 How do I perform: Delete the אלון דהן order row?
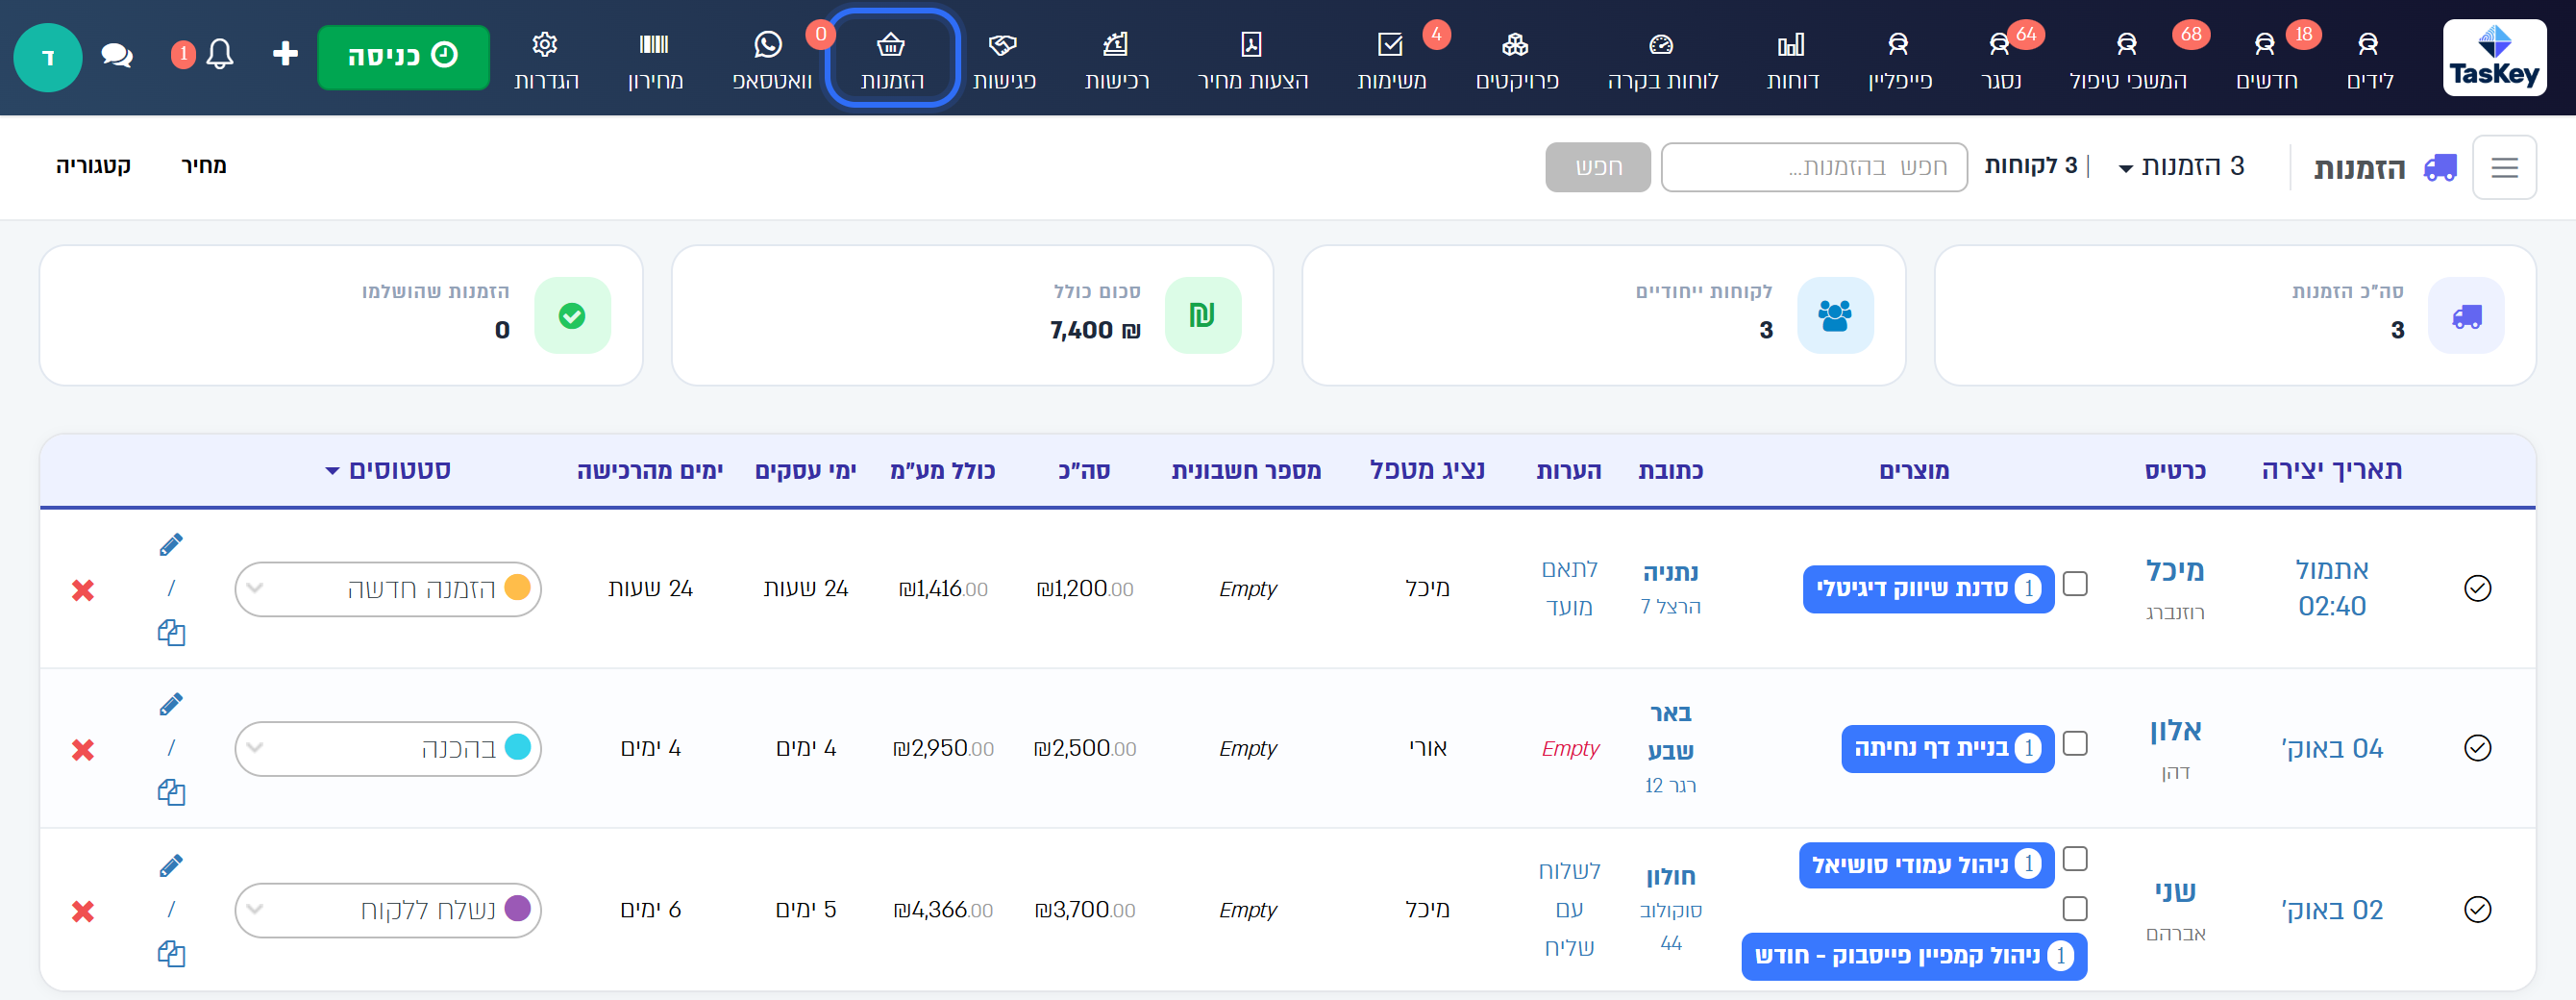click(x=83, y=750)
